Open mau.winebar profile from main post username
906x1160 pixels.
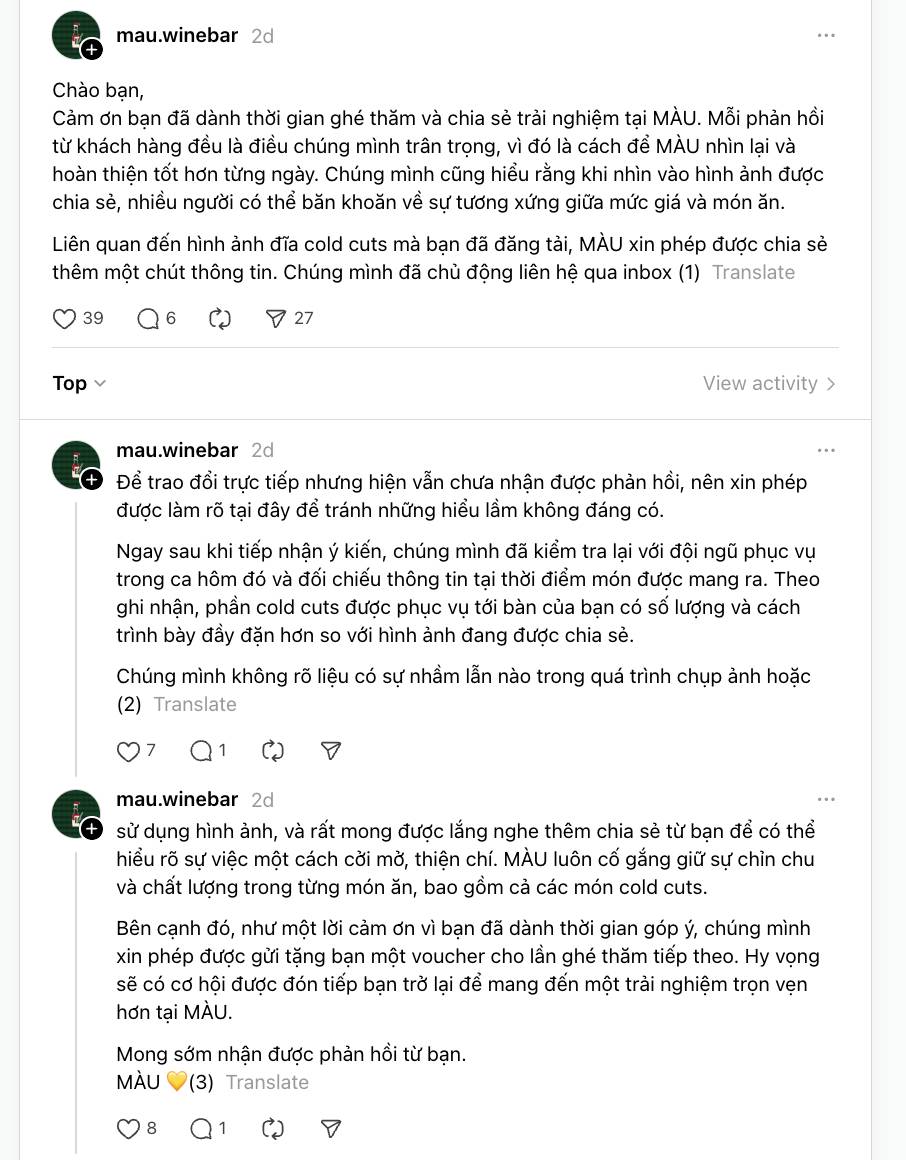pyautogui.click(x=177, y=35)
